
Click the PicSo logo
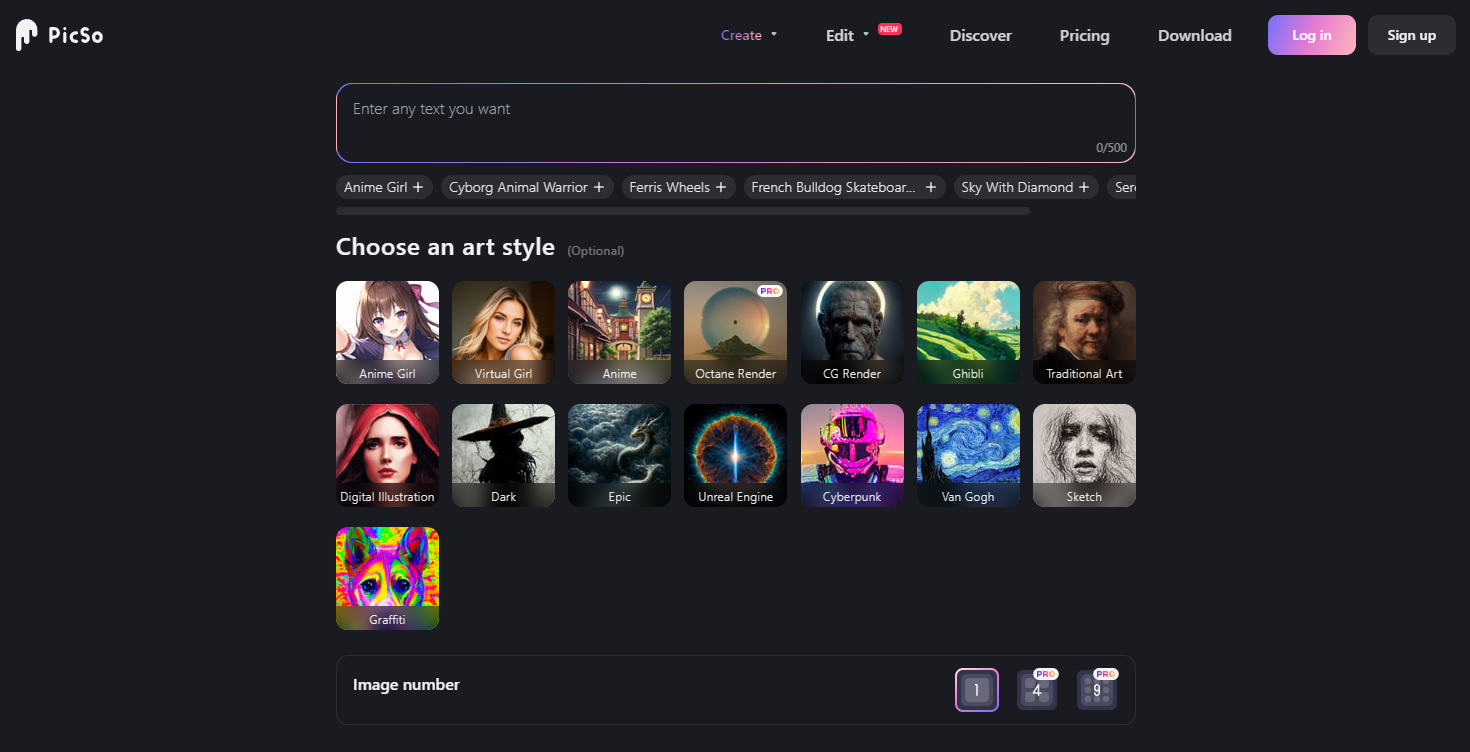click(60, 35)
